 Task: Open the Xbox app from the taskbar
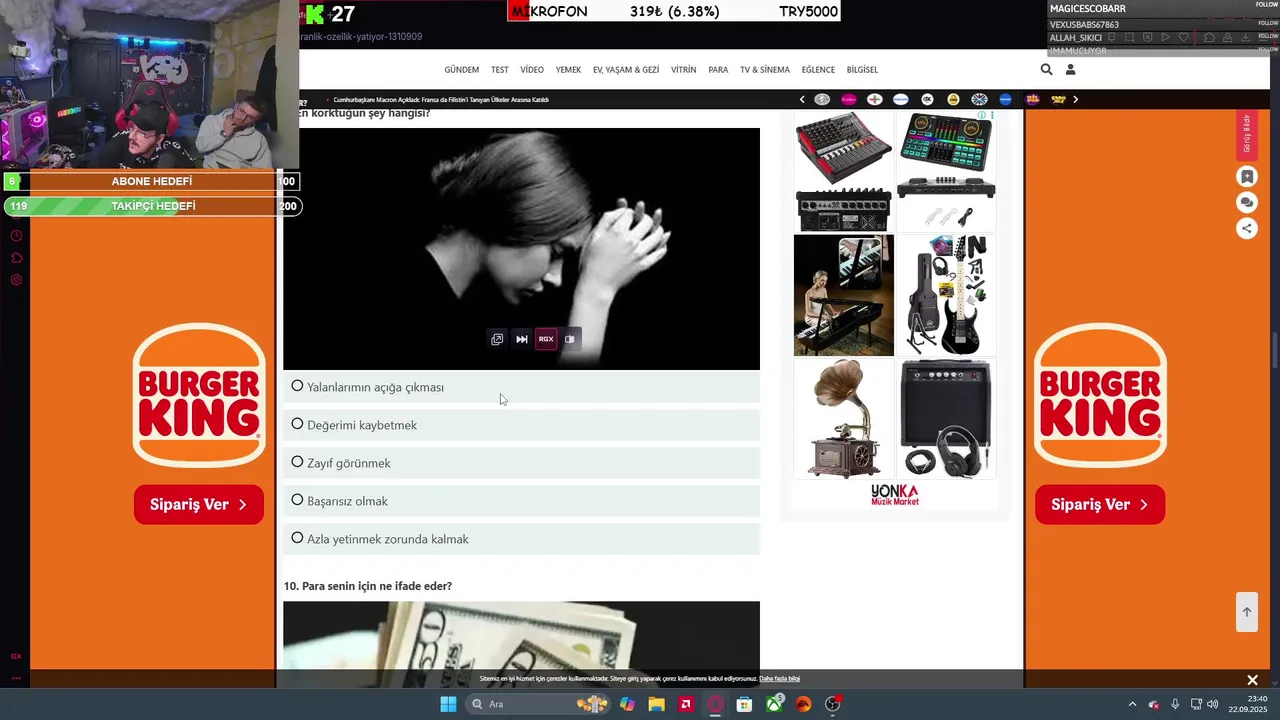pos(774,704)
